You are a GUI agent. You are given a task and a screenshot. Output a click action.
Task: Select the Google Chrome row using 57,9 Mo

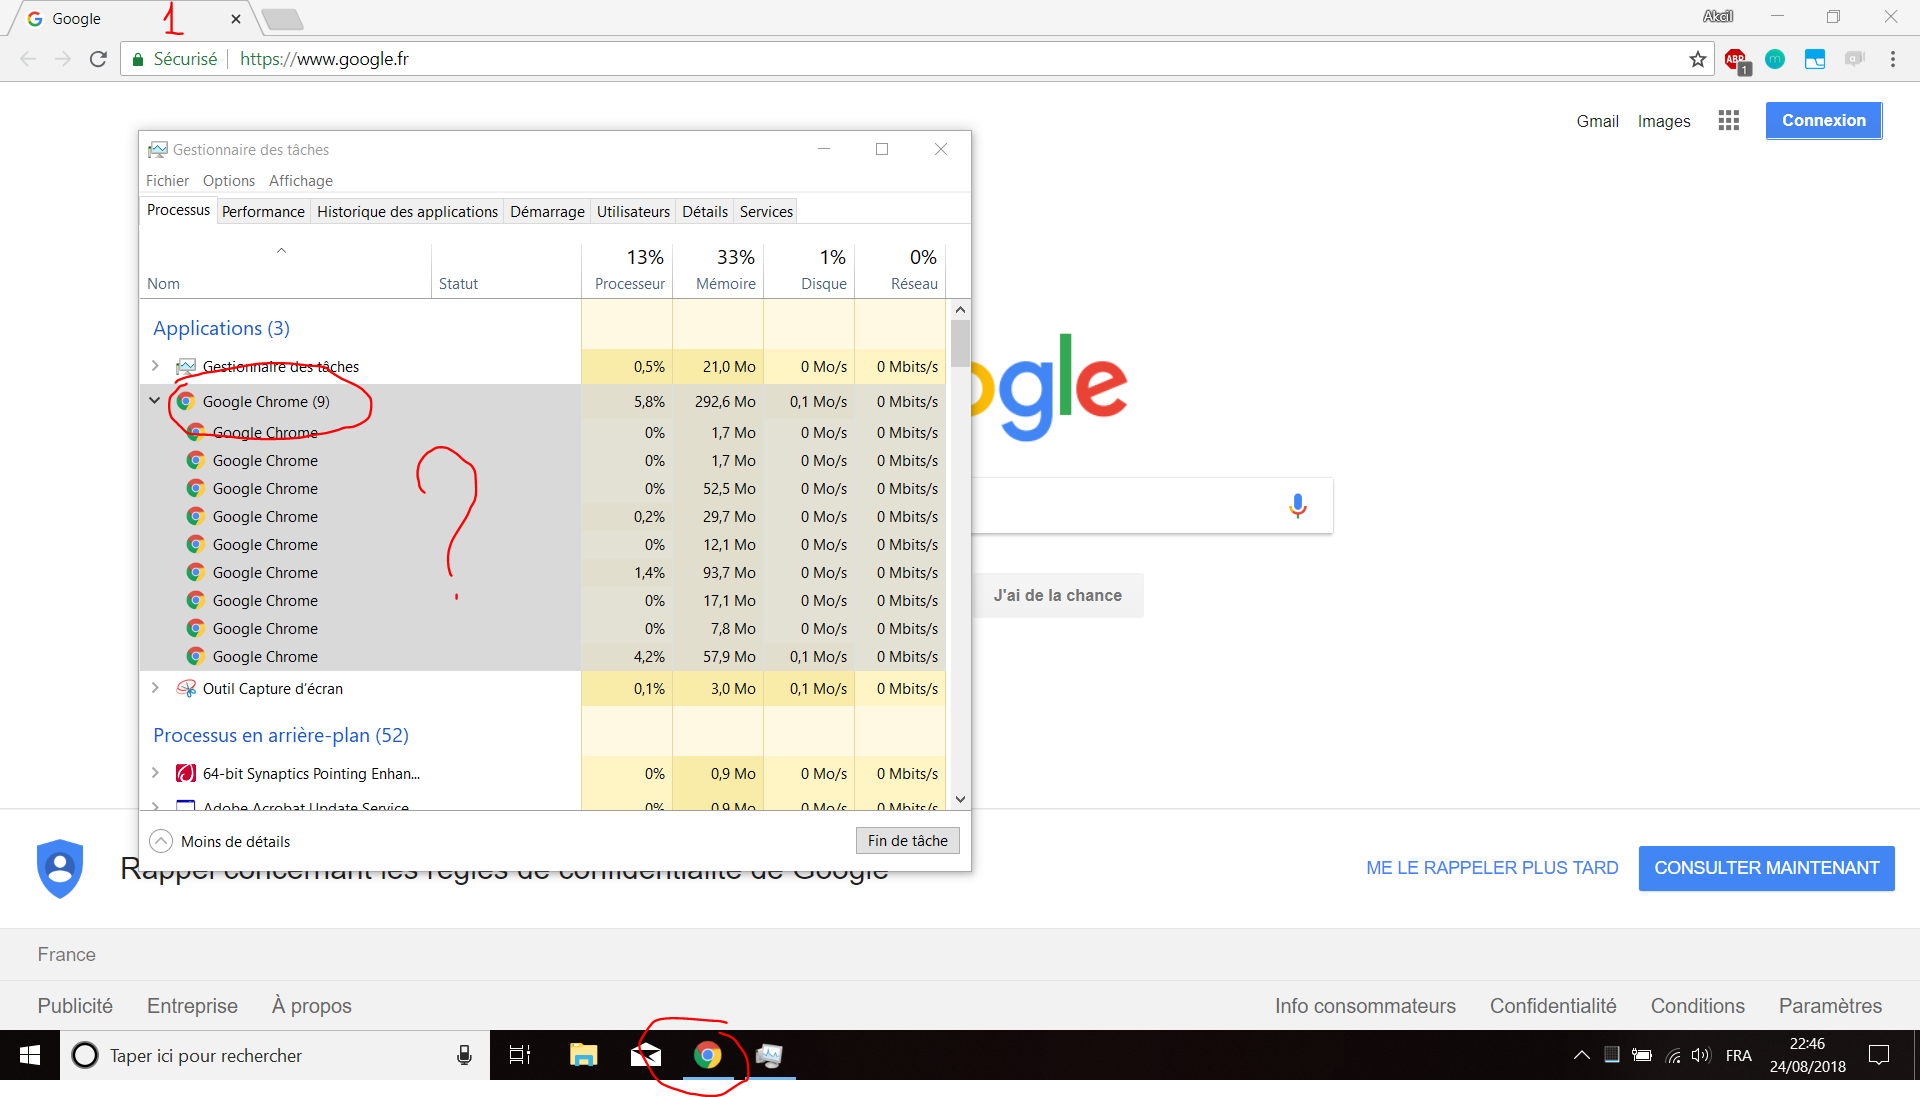[543, 656]
